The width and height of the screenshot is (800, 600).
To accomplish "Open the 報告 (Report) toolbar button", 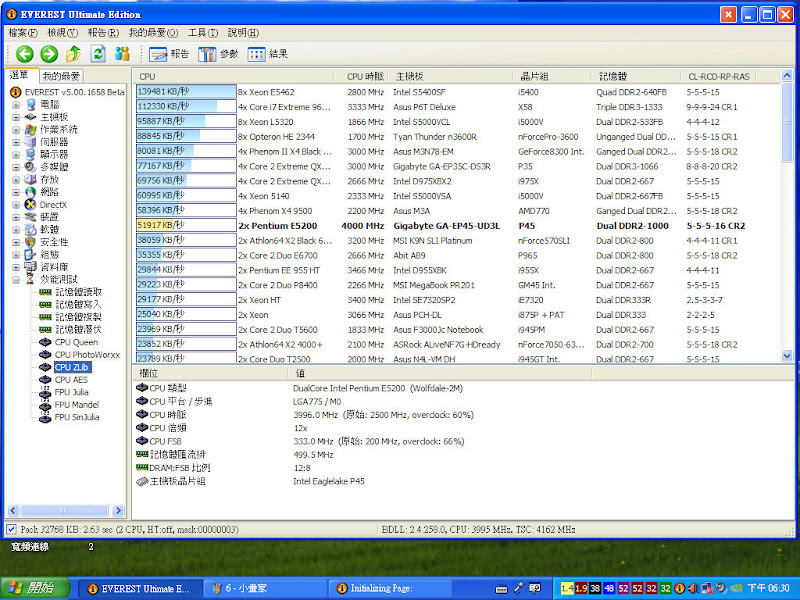I will pos(169,54).
